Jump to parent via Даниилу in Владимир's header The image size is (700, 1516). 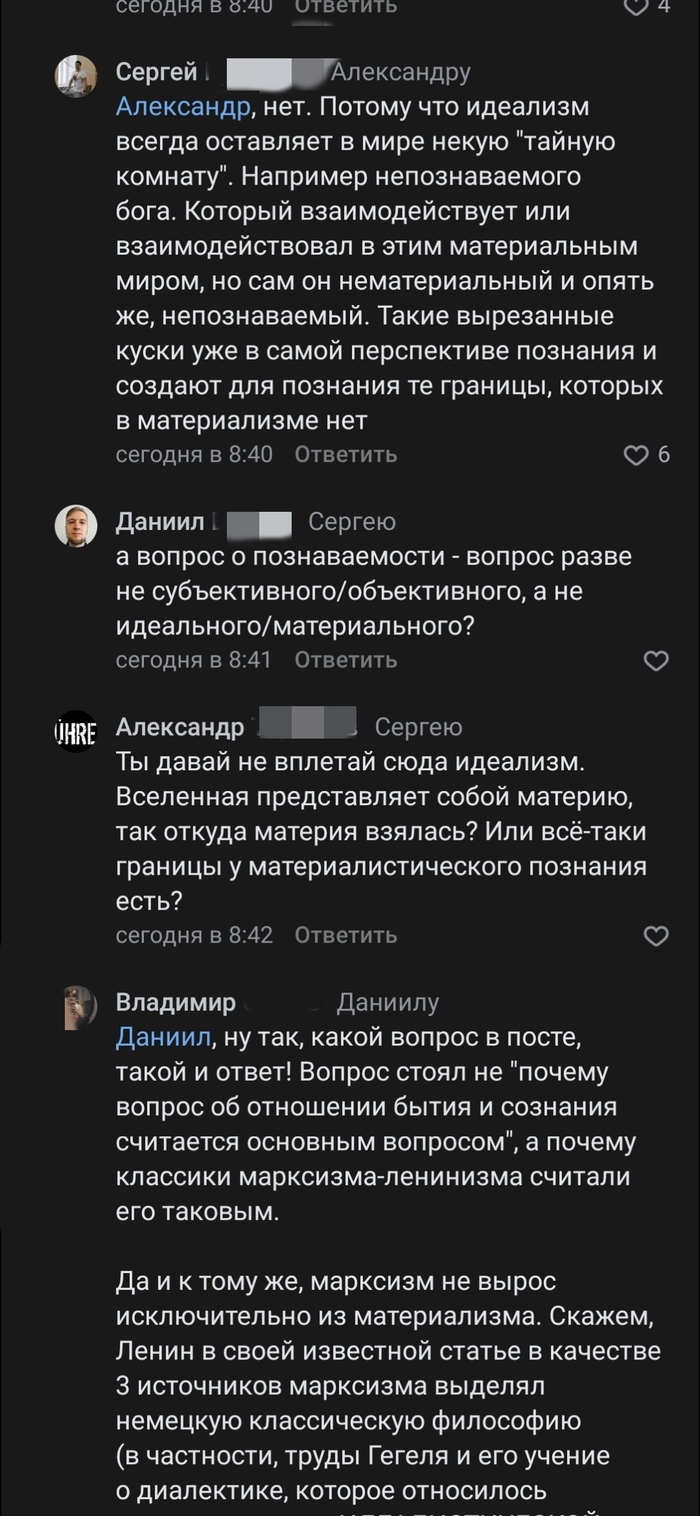tap(388, 1002)
